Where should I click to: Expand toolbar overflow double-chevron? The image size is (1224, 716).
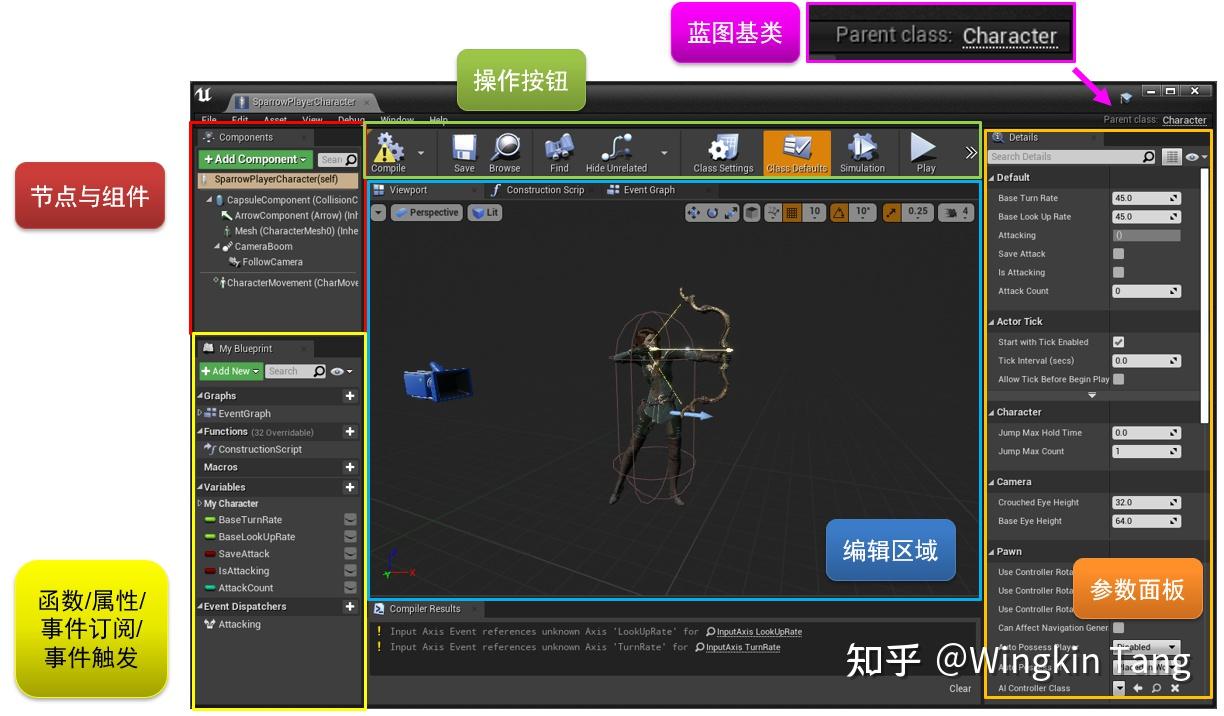tap(970, 153)
